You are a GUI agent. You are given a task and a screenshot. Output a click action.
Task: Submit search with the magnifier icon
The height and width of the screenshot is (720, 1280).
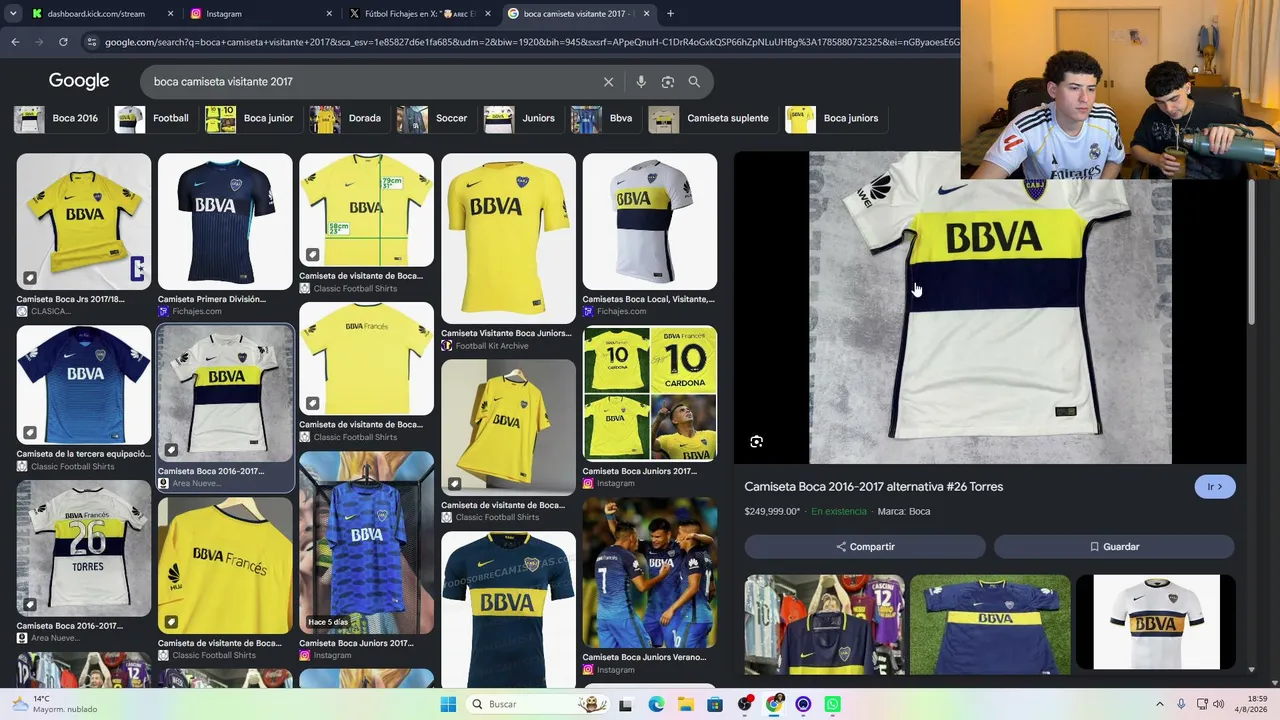tap(694, 82)
